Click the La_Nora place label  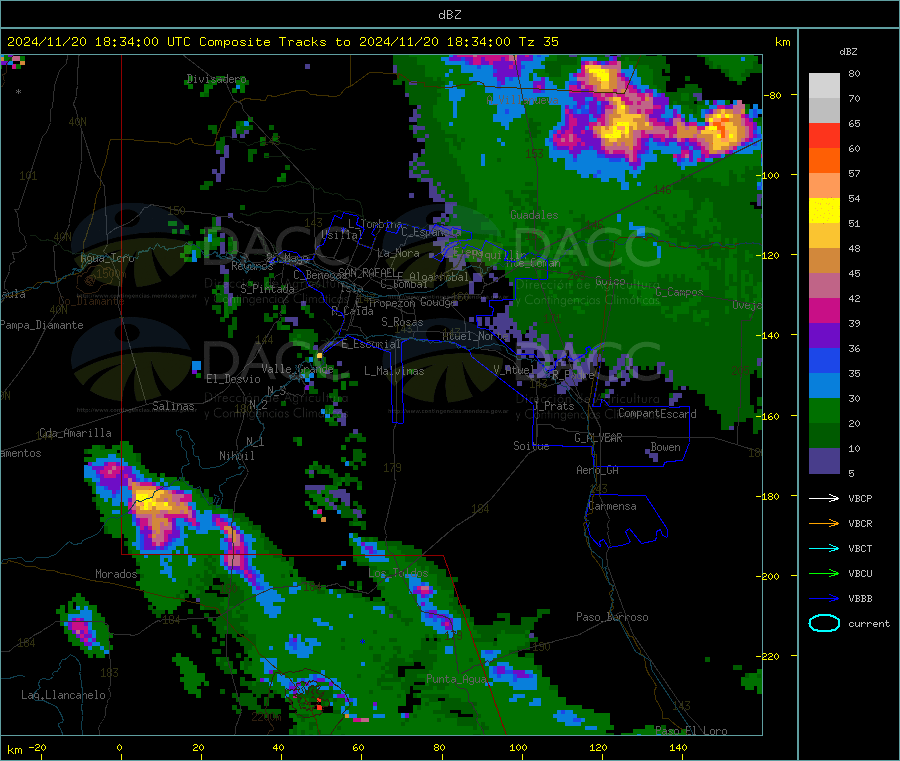click(398, 253)
